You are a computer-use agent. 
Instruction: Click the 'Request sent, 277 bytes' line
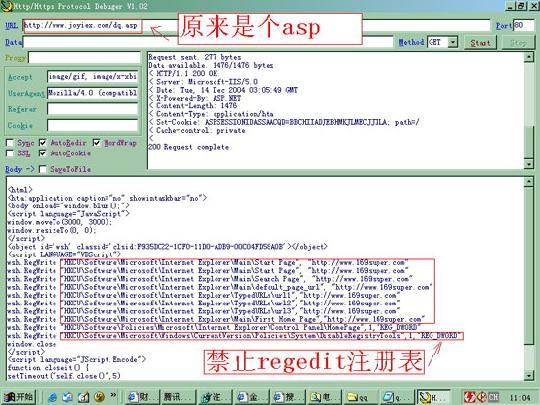[195, 57]
